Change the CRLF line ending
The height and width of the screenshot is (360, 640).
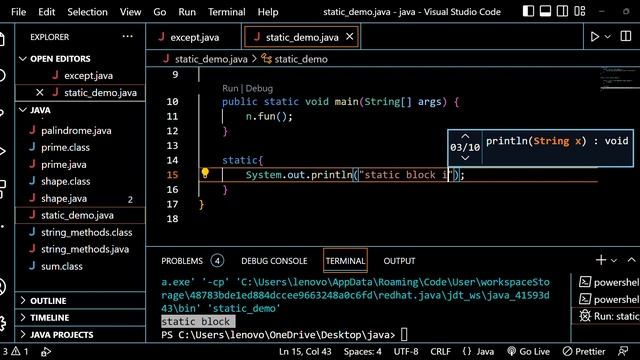point(440,351)
